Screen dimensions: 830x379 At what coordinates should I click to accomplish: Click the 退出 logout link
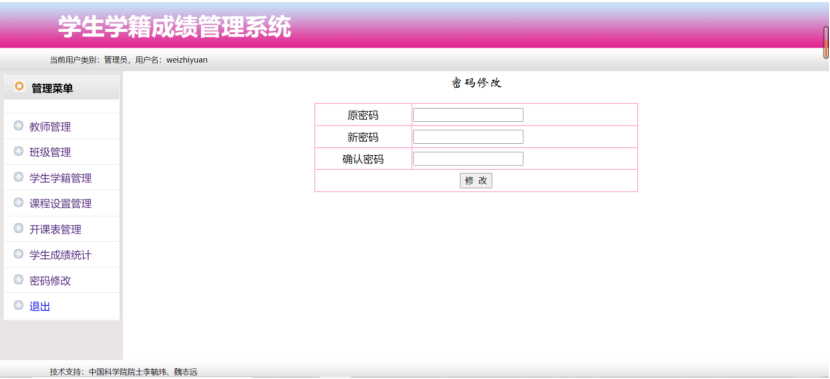tap(40, 306)
